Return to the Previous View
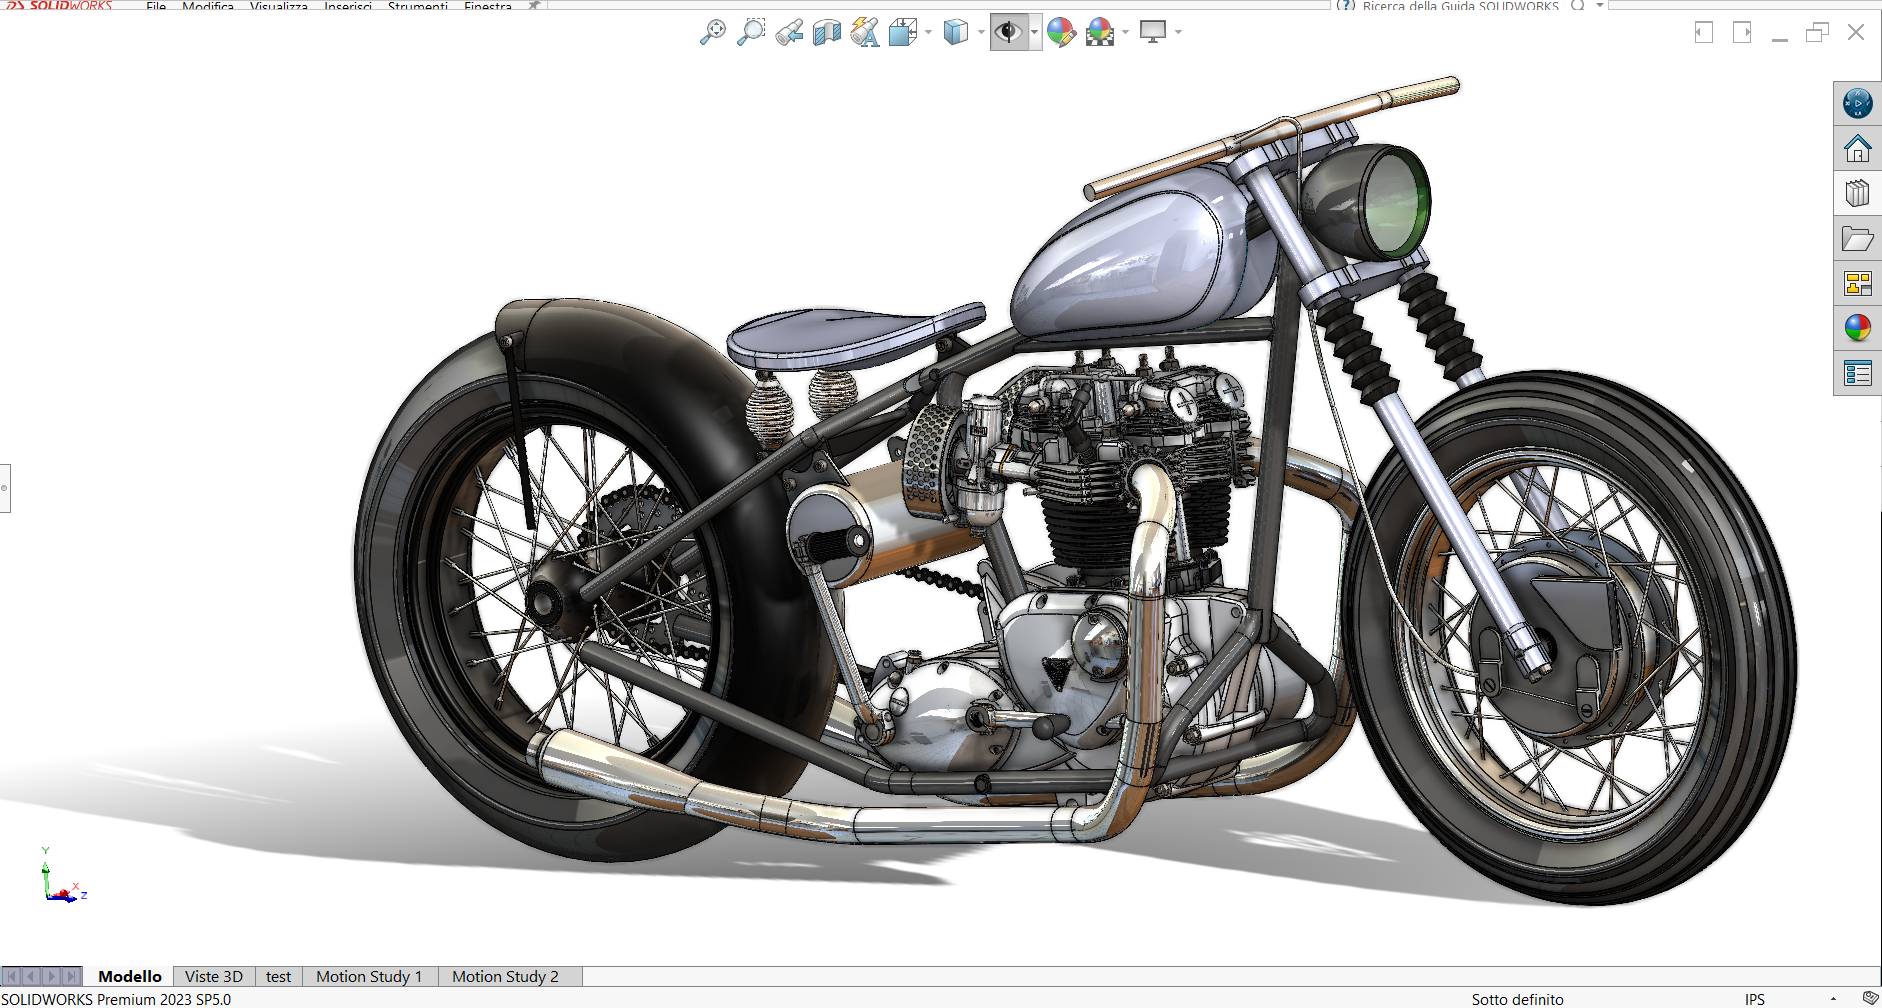Viewport: 1882px width, 1008px height. [x=789, y=32]
